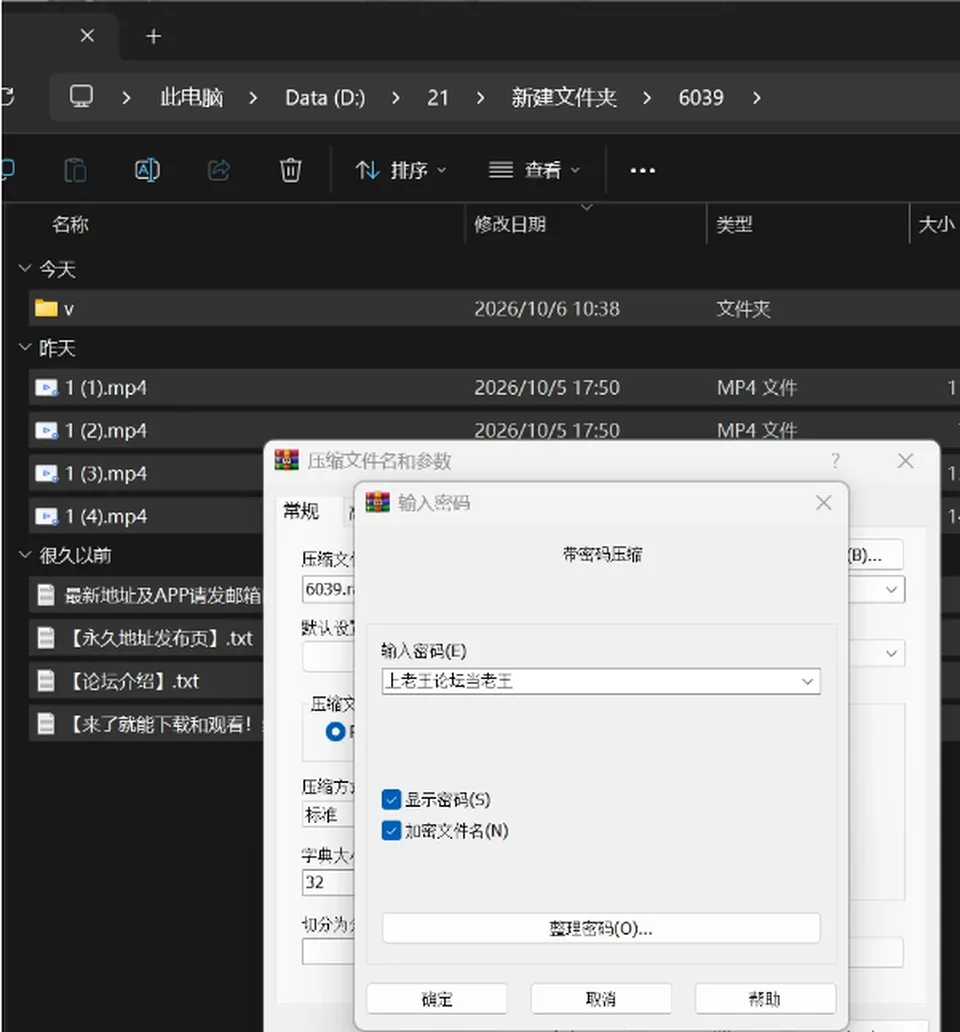Image resolution: width=960 pixels, height=1032 pixels.
Task: Navigate to 新建文件夹 in the breadcrumb
Action: pyautogui.click(x=564, y=98)
